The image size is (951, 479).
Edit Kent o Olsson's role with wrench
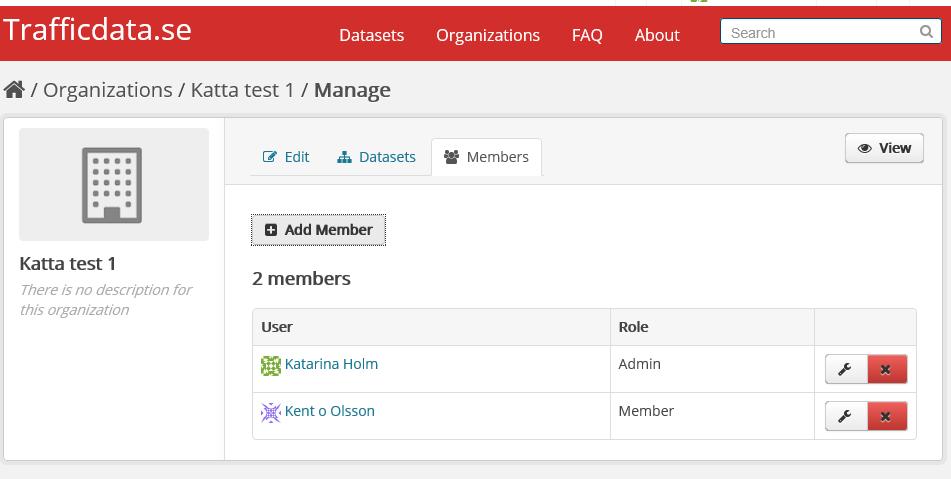tap(846, 416)
